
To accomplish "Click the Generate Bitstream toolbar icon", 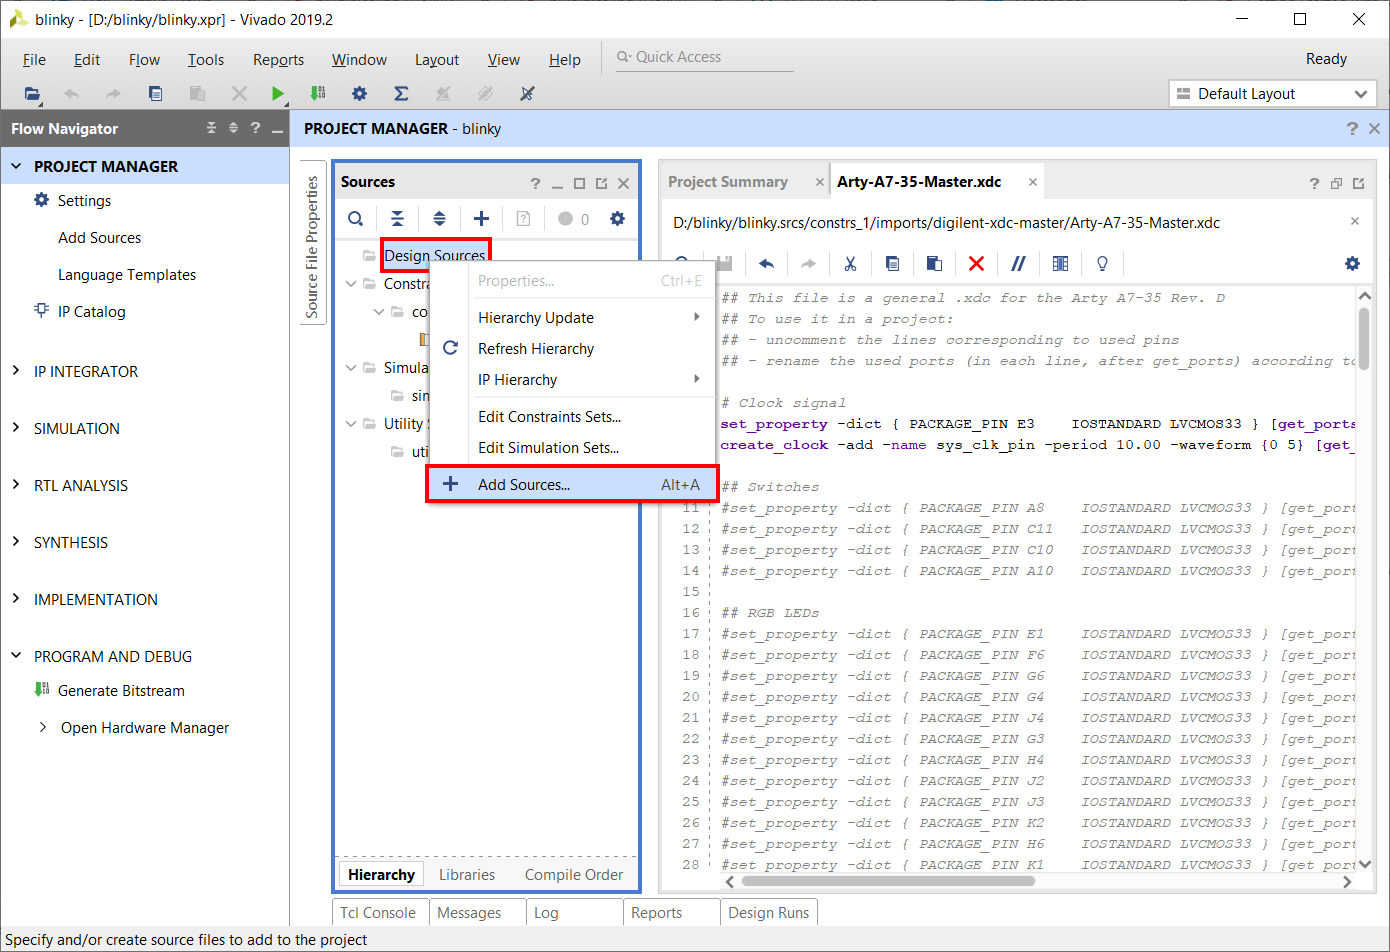I will tap(318, 93).
